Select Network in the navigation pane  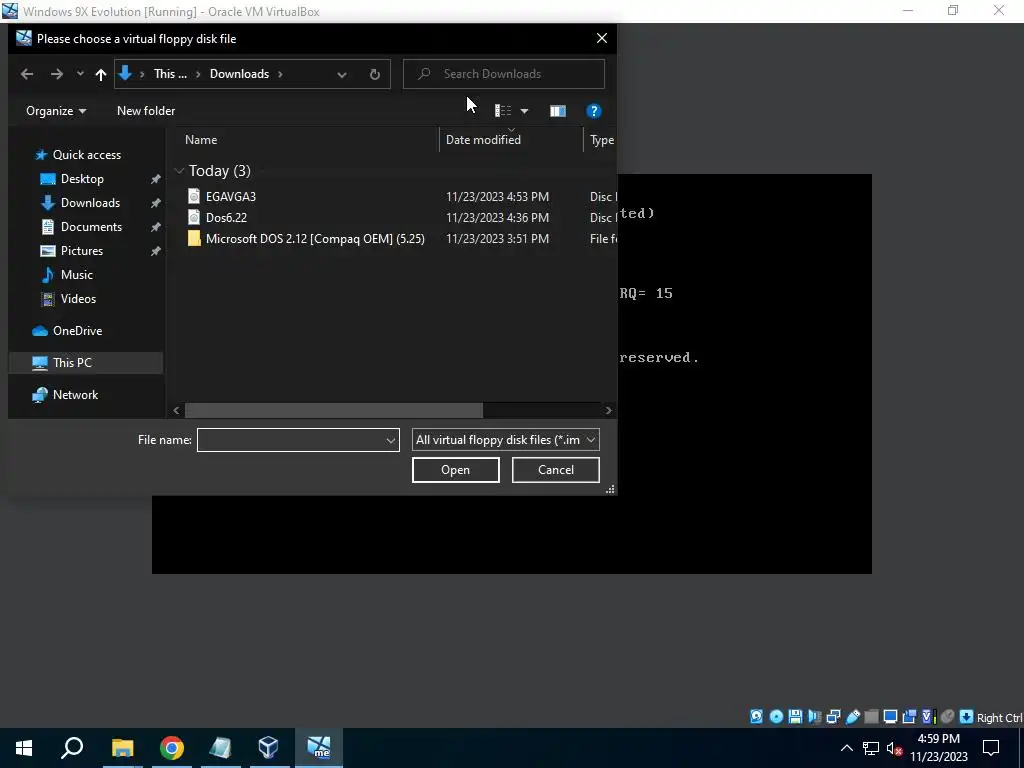[75, 394]
